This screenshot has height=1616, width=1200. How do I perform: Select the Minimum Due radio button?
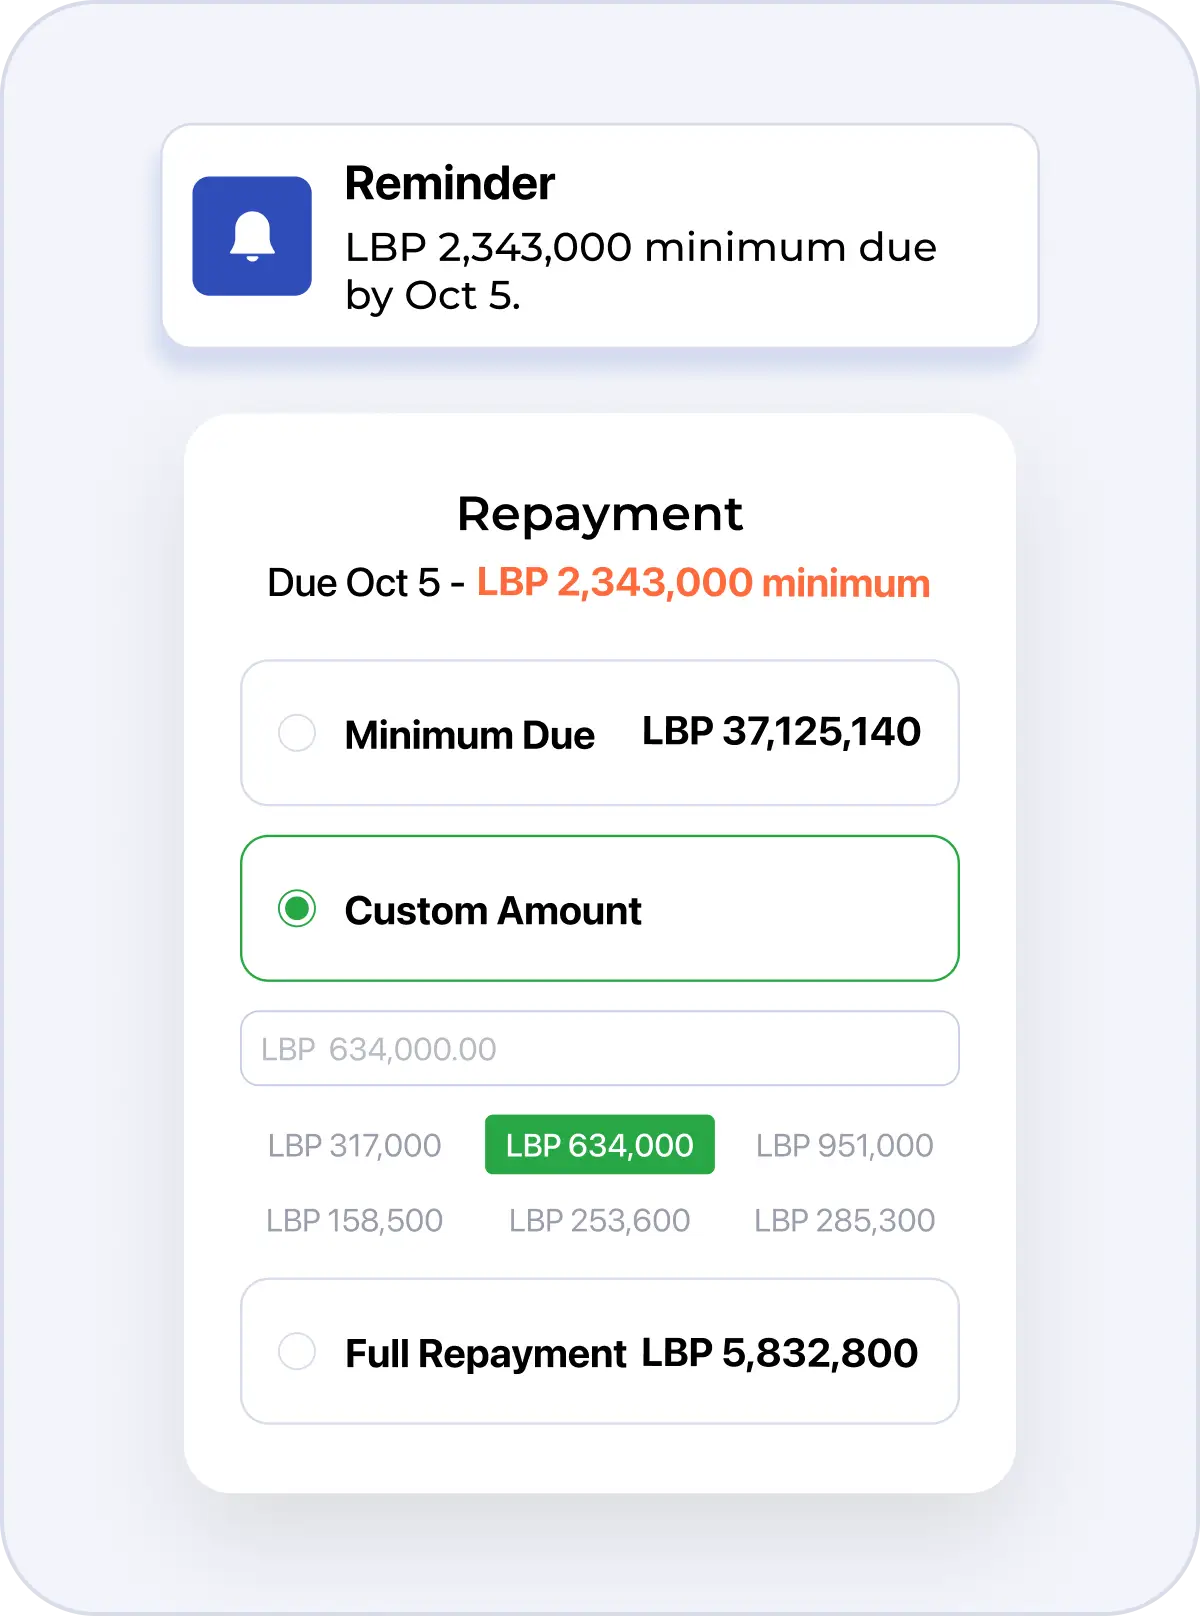point(297,733)
